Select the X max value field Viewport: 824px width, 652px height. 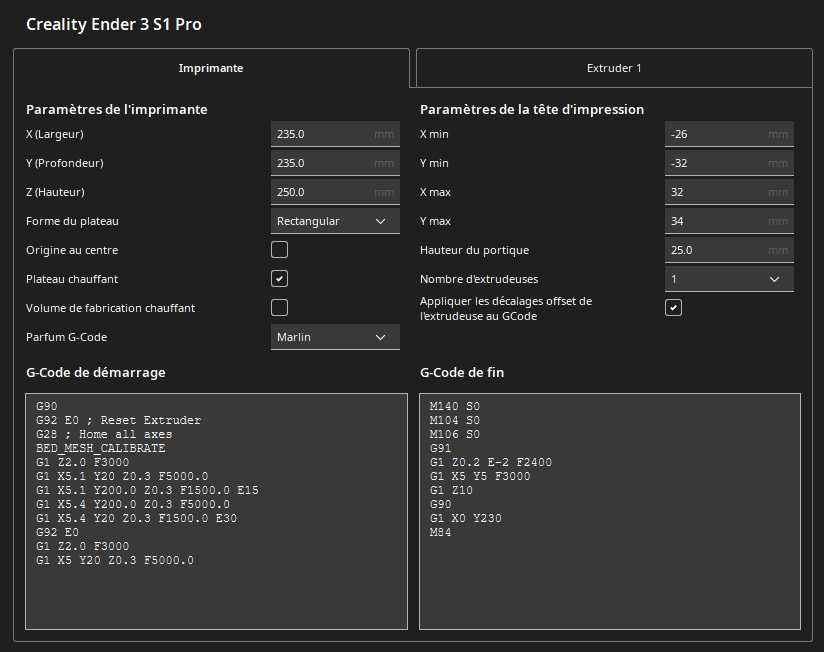pyautogui.click(x=729, y=192)
